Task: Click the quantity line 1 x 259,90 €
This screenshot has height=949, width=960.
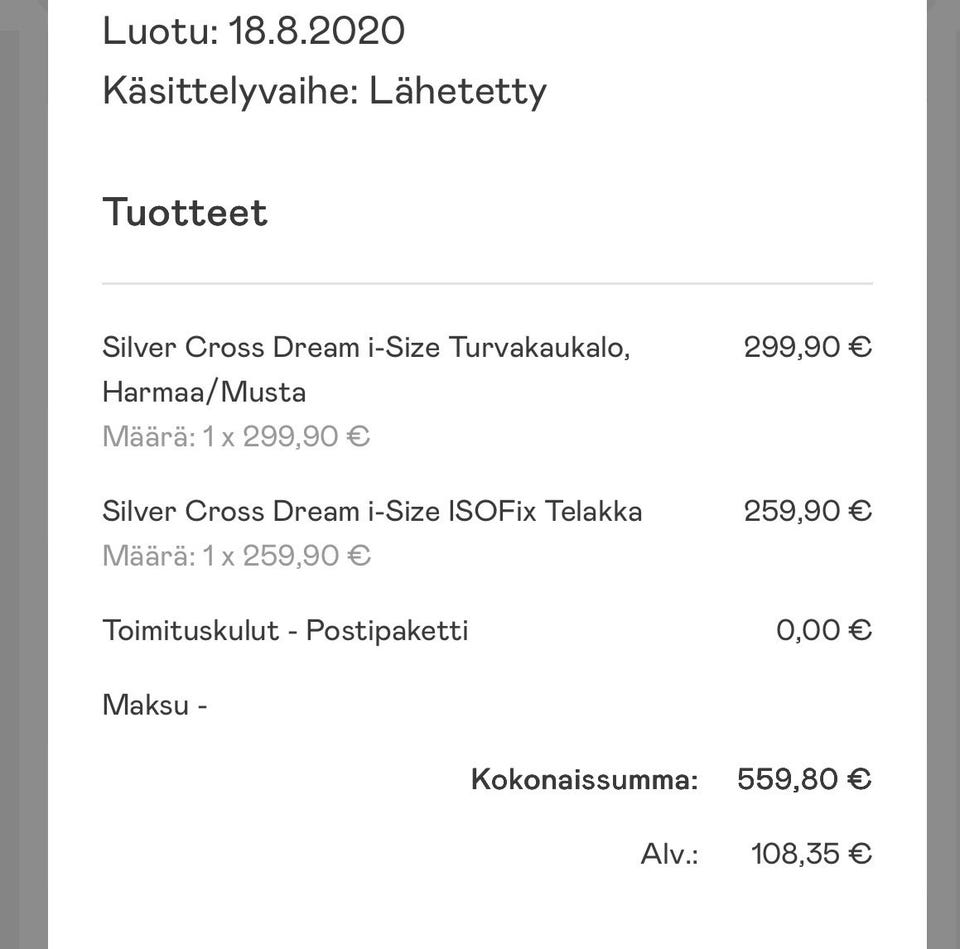Action: (x=236, y=555)
